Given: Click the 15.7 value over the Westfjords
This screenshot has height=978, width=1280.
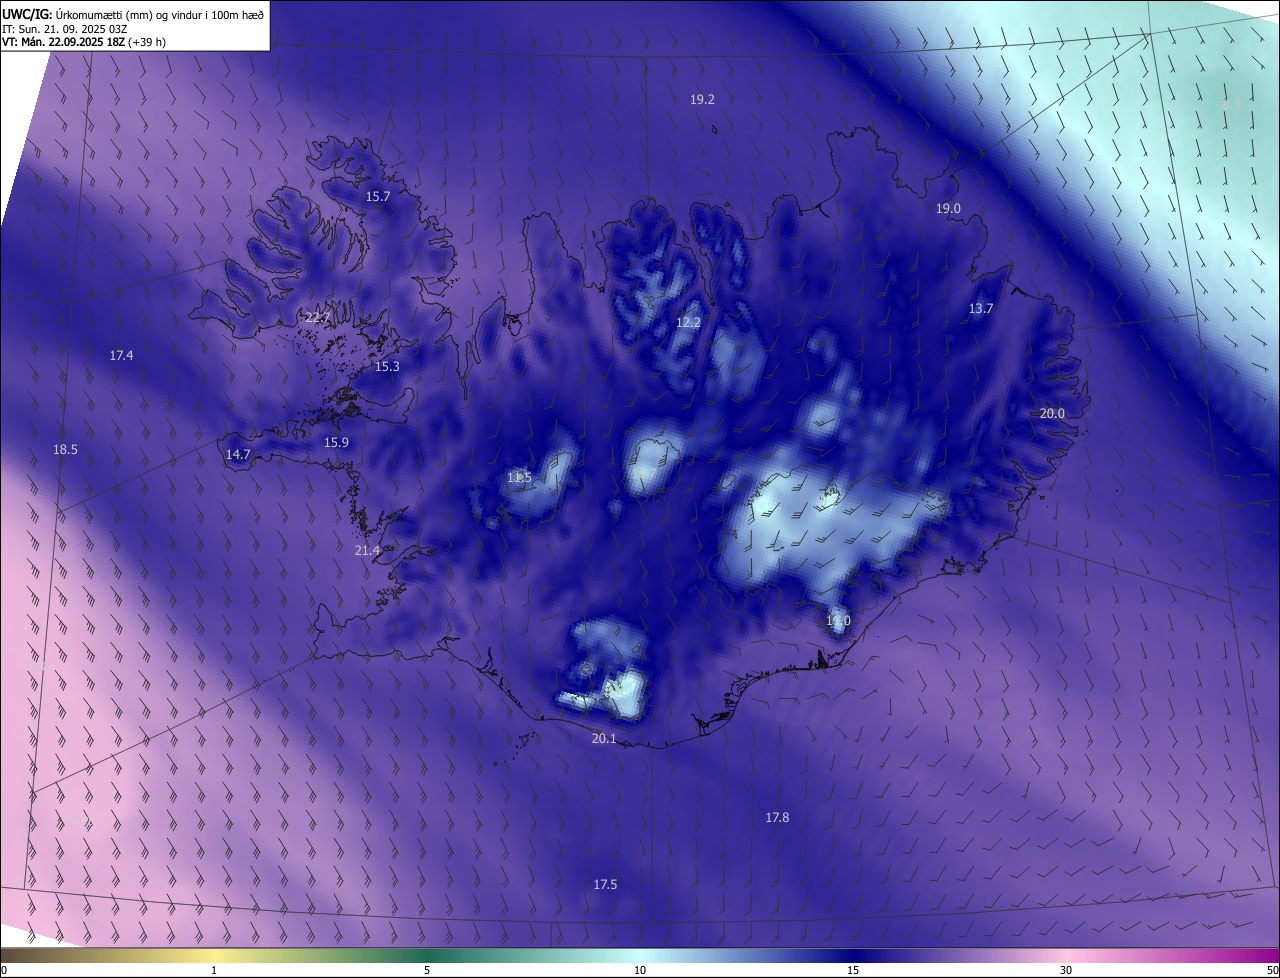Looking at the screenshot, I should (x=377, y=197).
